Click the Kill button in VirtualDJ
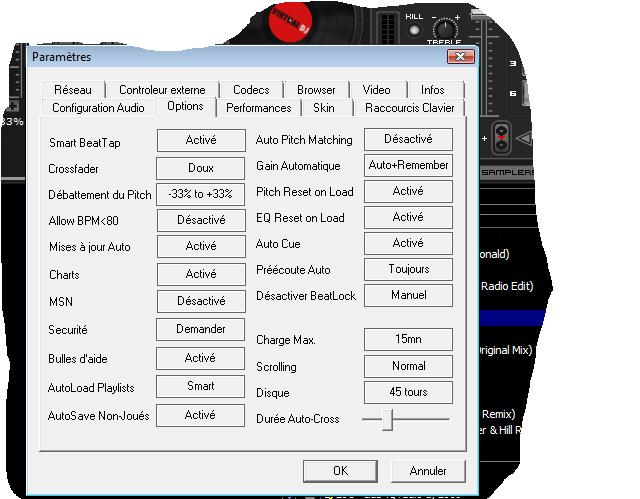The height and width of the screenshot is (499, 640). (x=414, y=30)
